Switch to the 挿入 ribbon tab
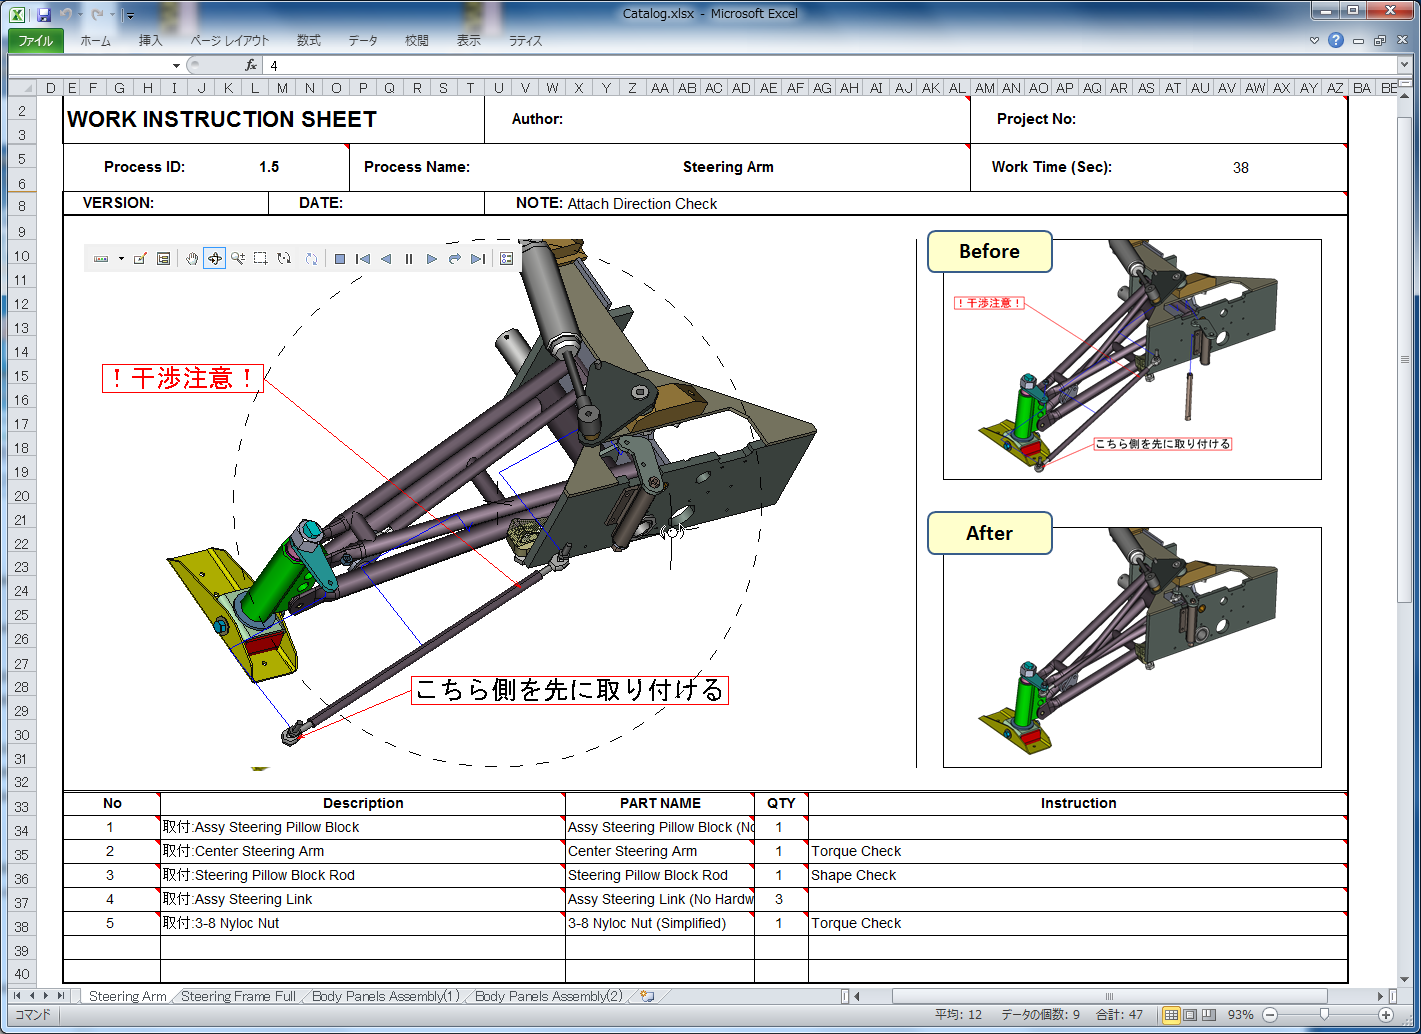This screenshot has height=1034, width=1421. point(150,41)
